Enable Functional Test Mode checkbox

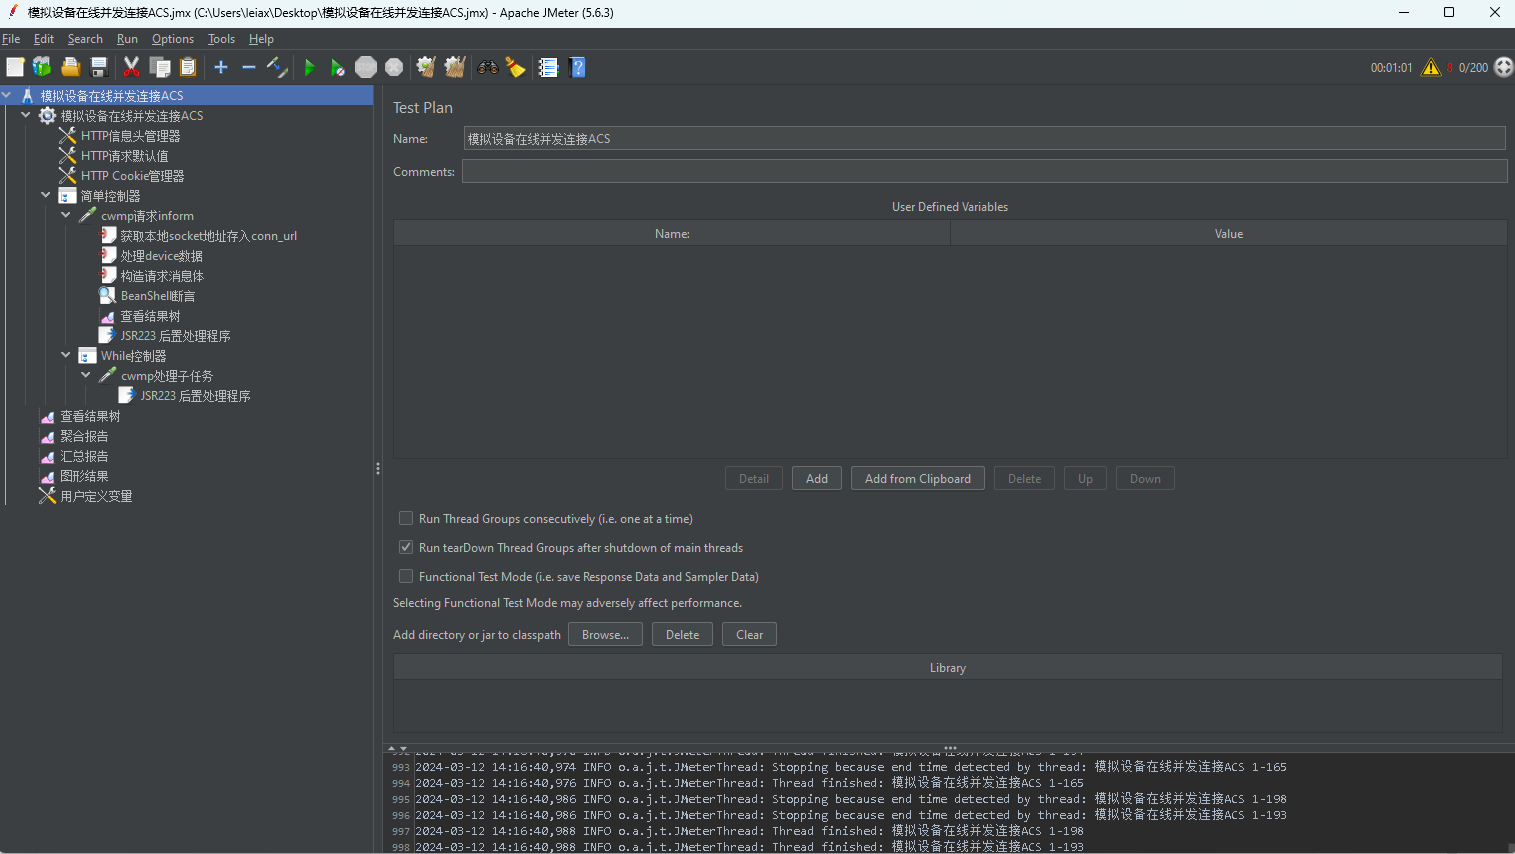406,576
